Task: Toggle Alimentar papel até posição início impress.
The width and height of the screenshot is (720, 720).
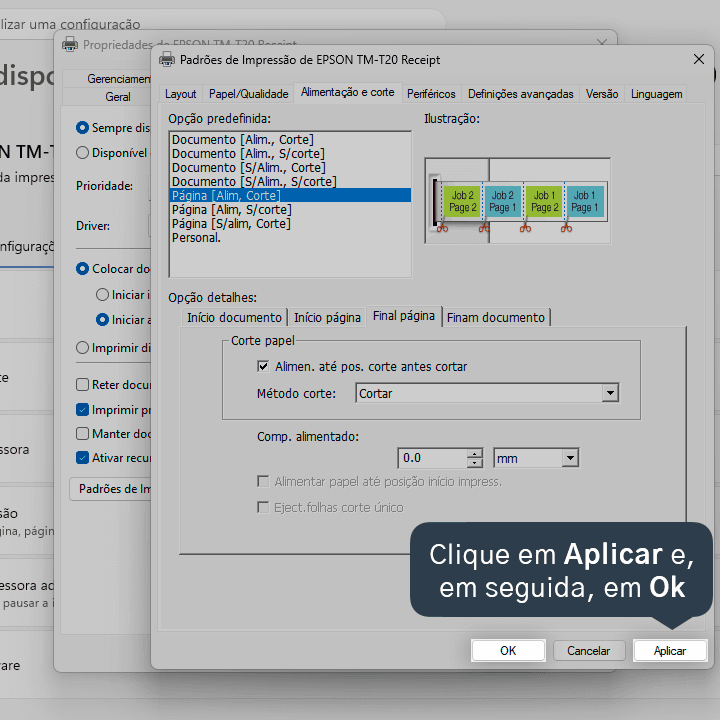Action: (263, 481)
